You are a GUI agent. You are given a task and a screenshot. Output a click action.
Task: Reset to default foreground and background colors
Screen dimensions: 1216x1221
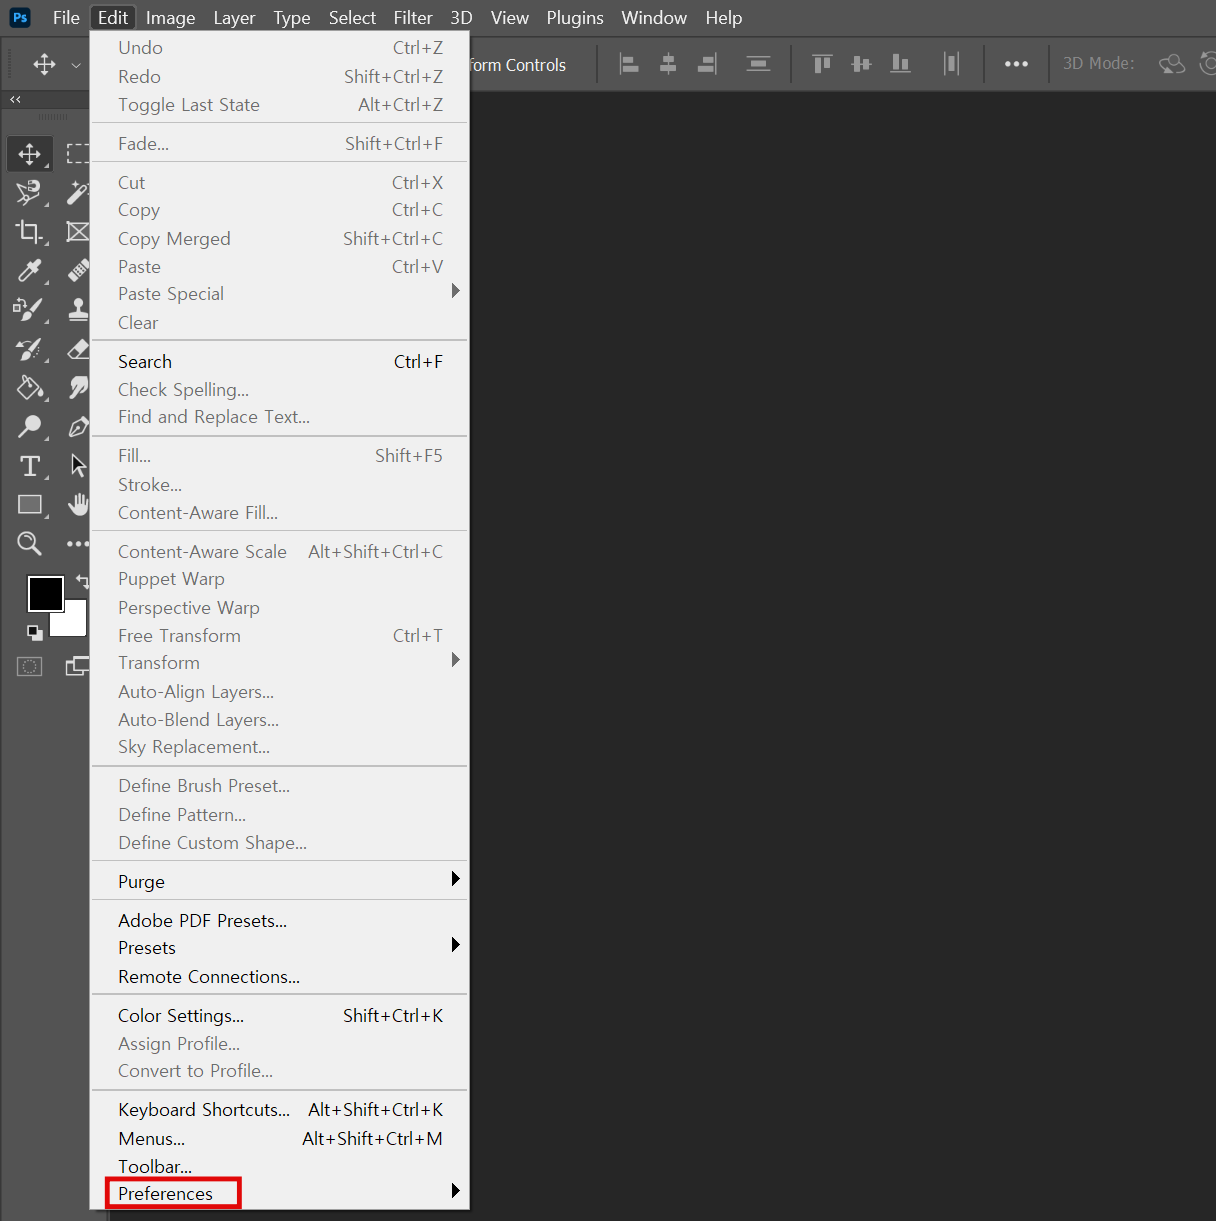tap(35, 632)
